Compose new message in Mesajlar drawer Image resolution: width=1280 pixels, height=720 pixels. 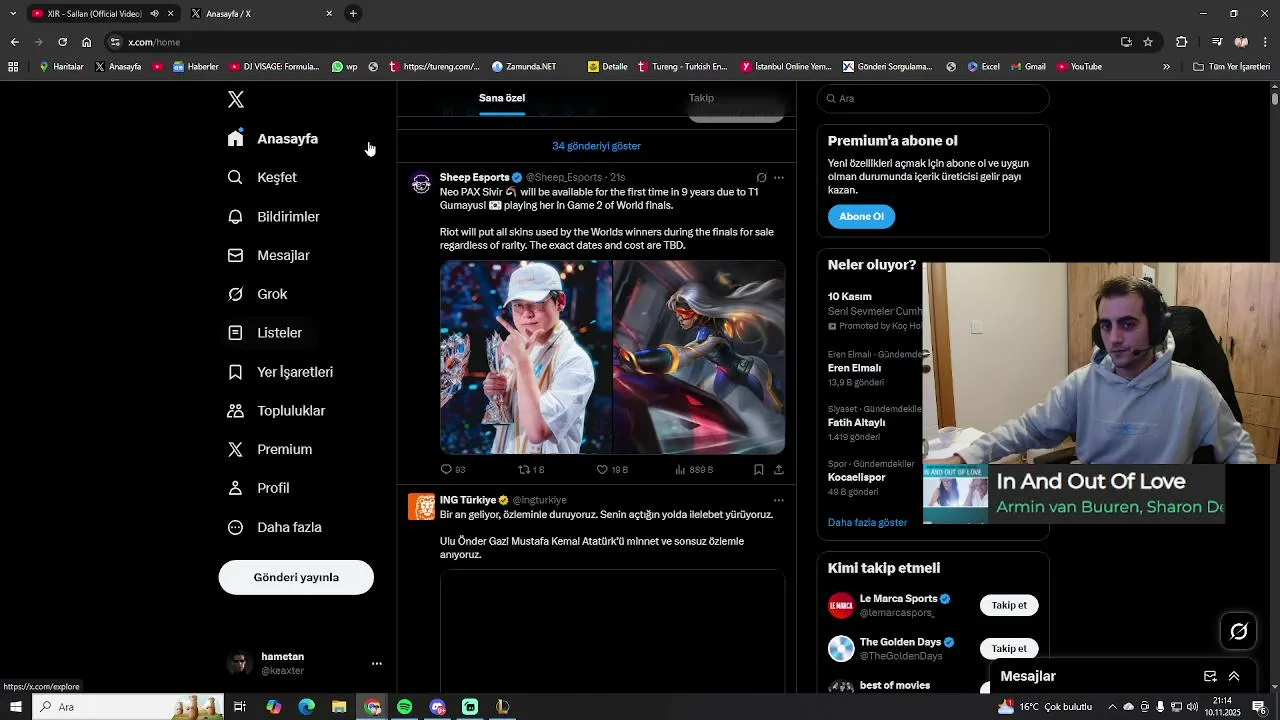[1210, 676]
